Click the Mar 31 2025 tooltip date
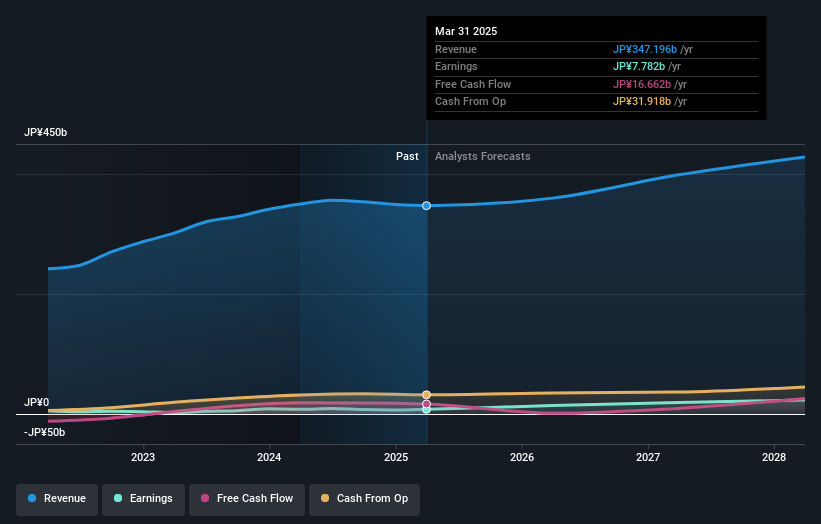Viewport: 821px width, 524px height. (x=466, y=31)
